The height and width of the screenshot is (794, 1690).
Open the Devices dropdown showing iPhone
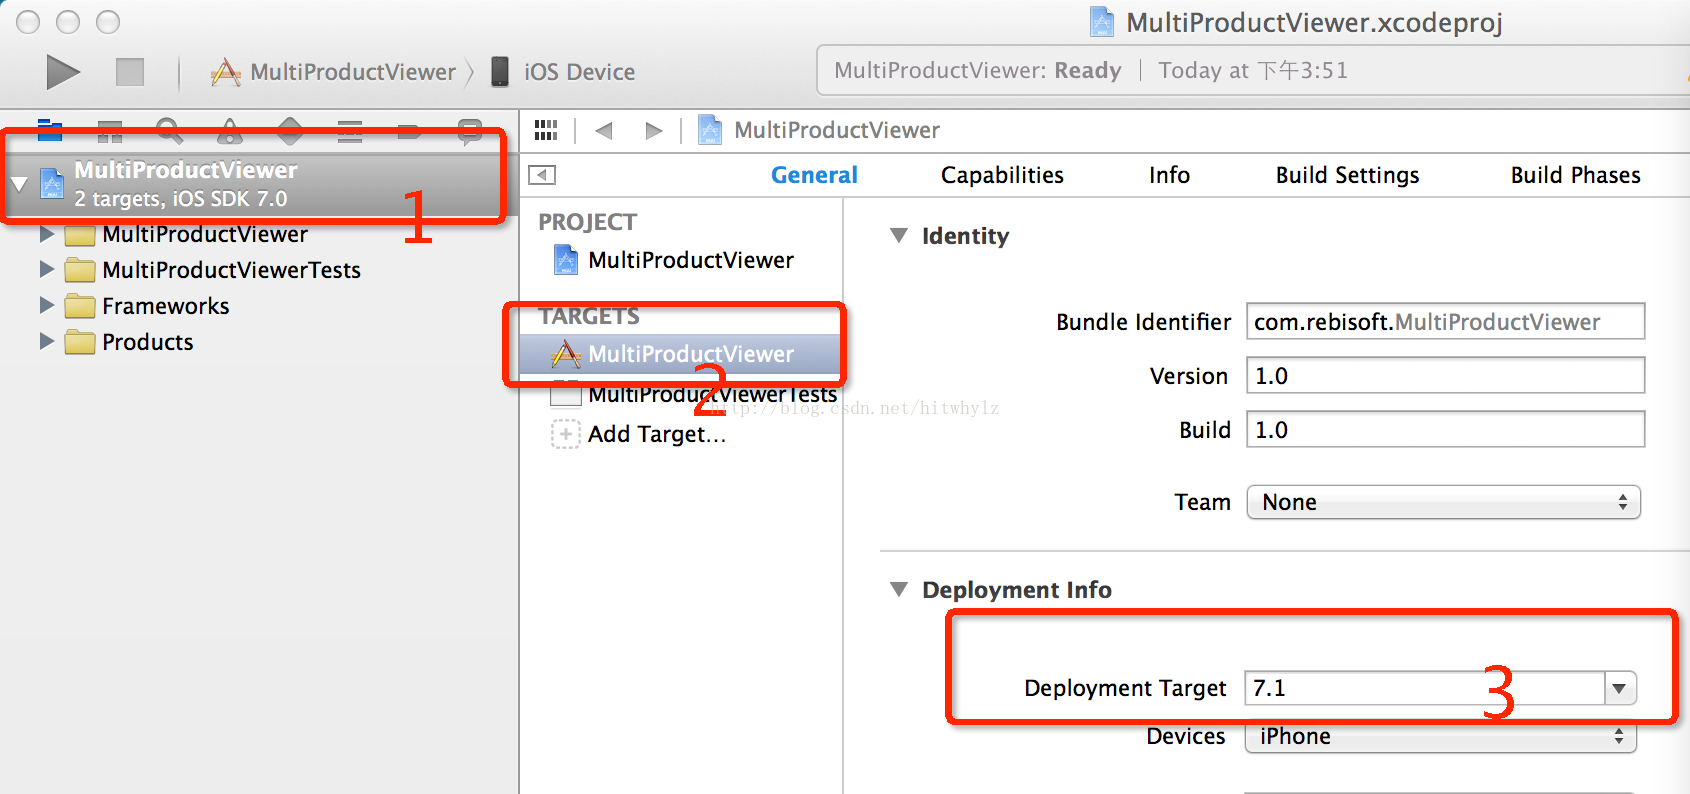[x=1441, y=737]
